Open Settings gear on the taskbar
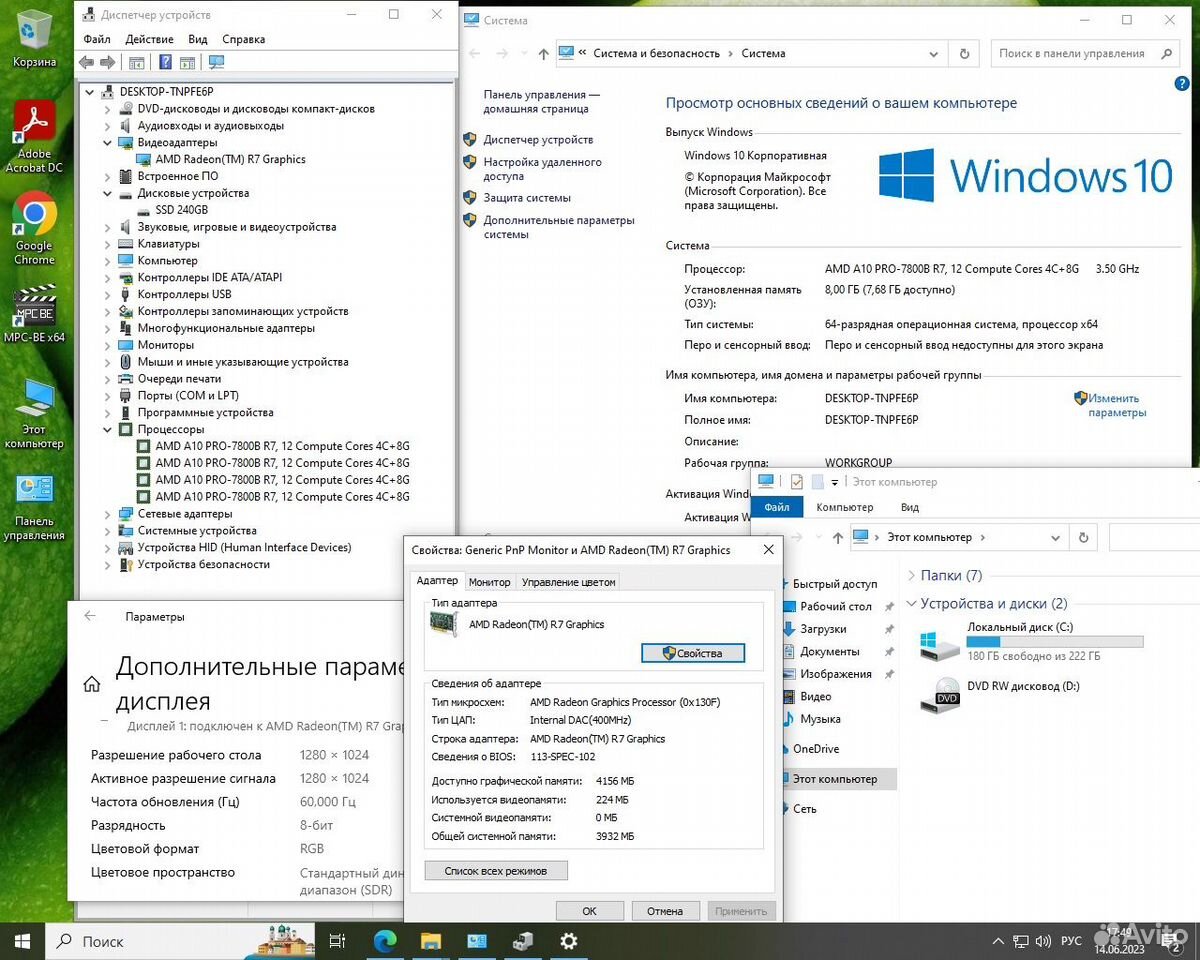 569,941
